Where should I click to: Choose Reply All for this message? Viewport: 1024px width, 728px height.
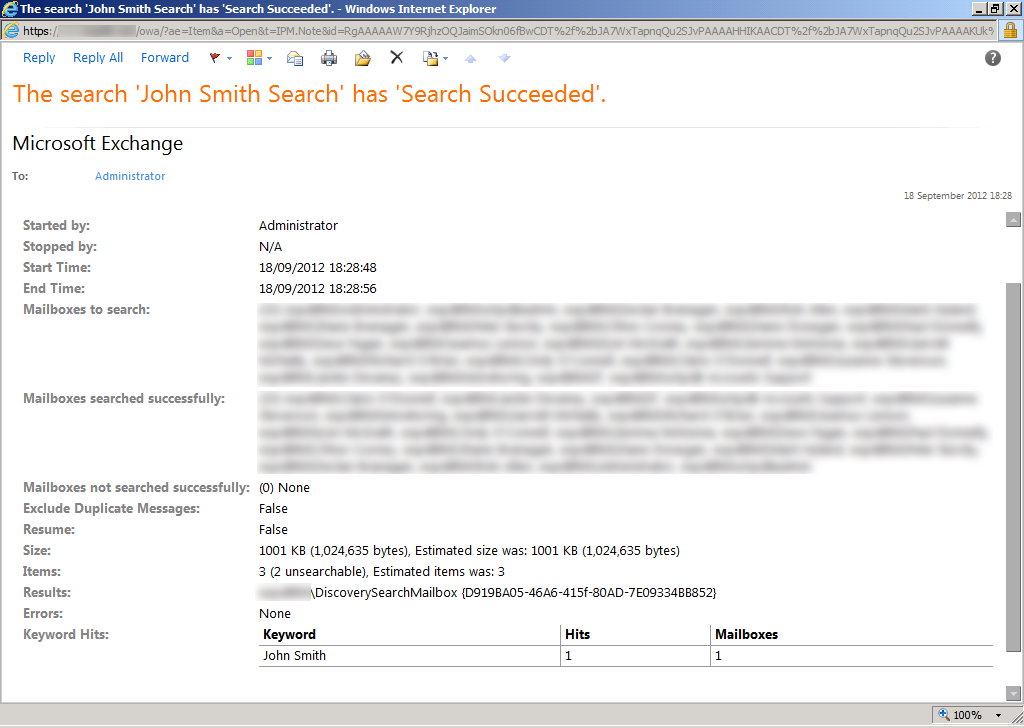click(x=98, y=57)
